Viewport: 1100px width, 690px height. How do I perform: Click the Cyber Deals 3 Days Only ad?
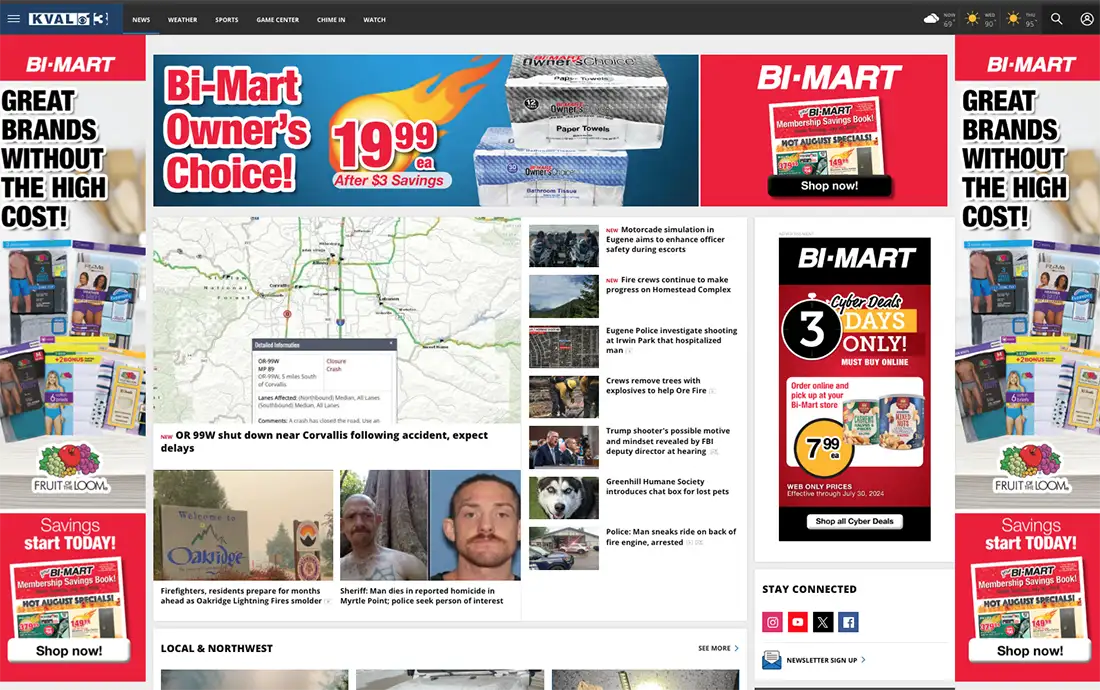854,389
